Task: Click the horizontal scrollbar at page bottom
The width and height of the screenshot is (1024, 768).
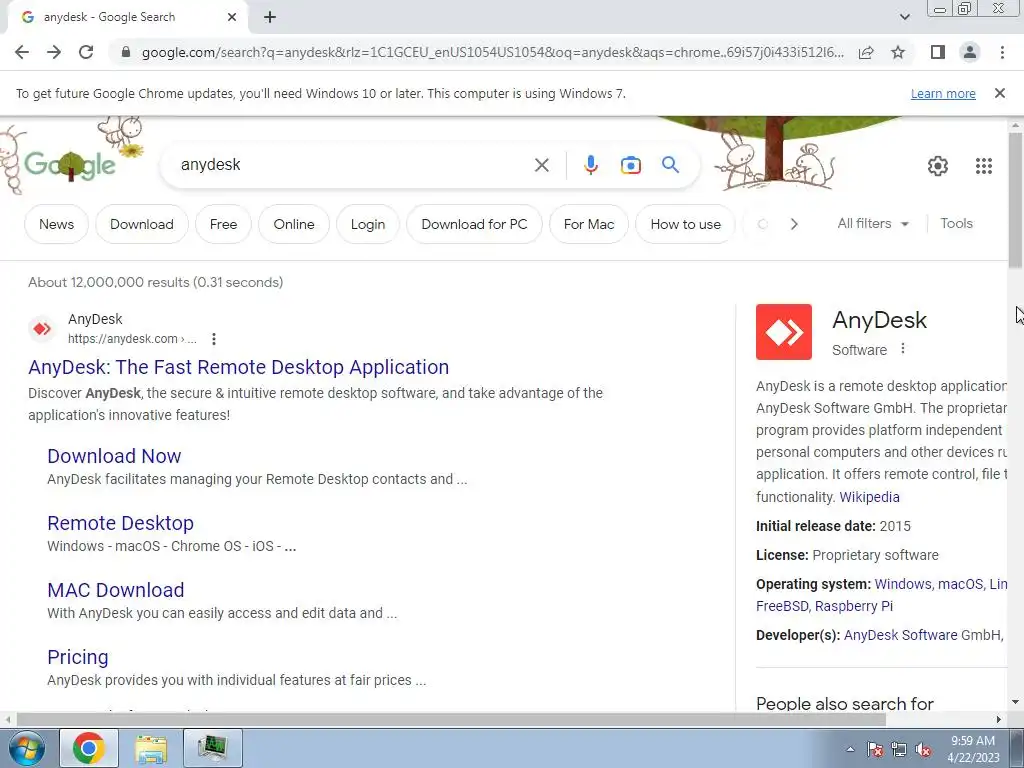Action: coord(451,720)
